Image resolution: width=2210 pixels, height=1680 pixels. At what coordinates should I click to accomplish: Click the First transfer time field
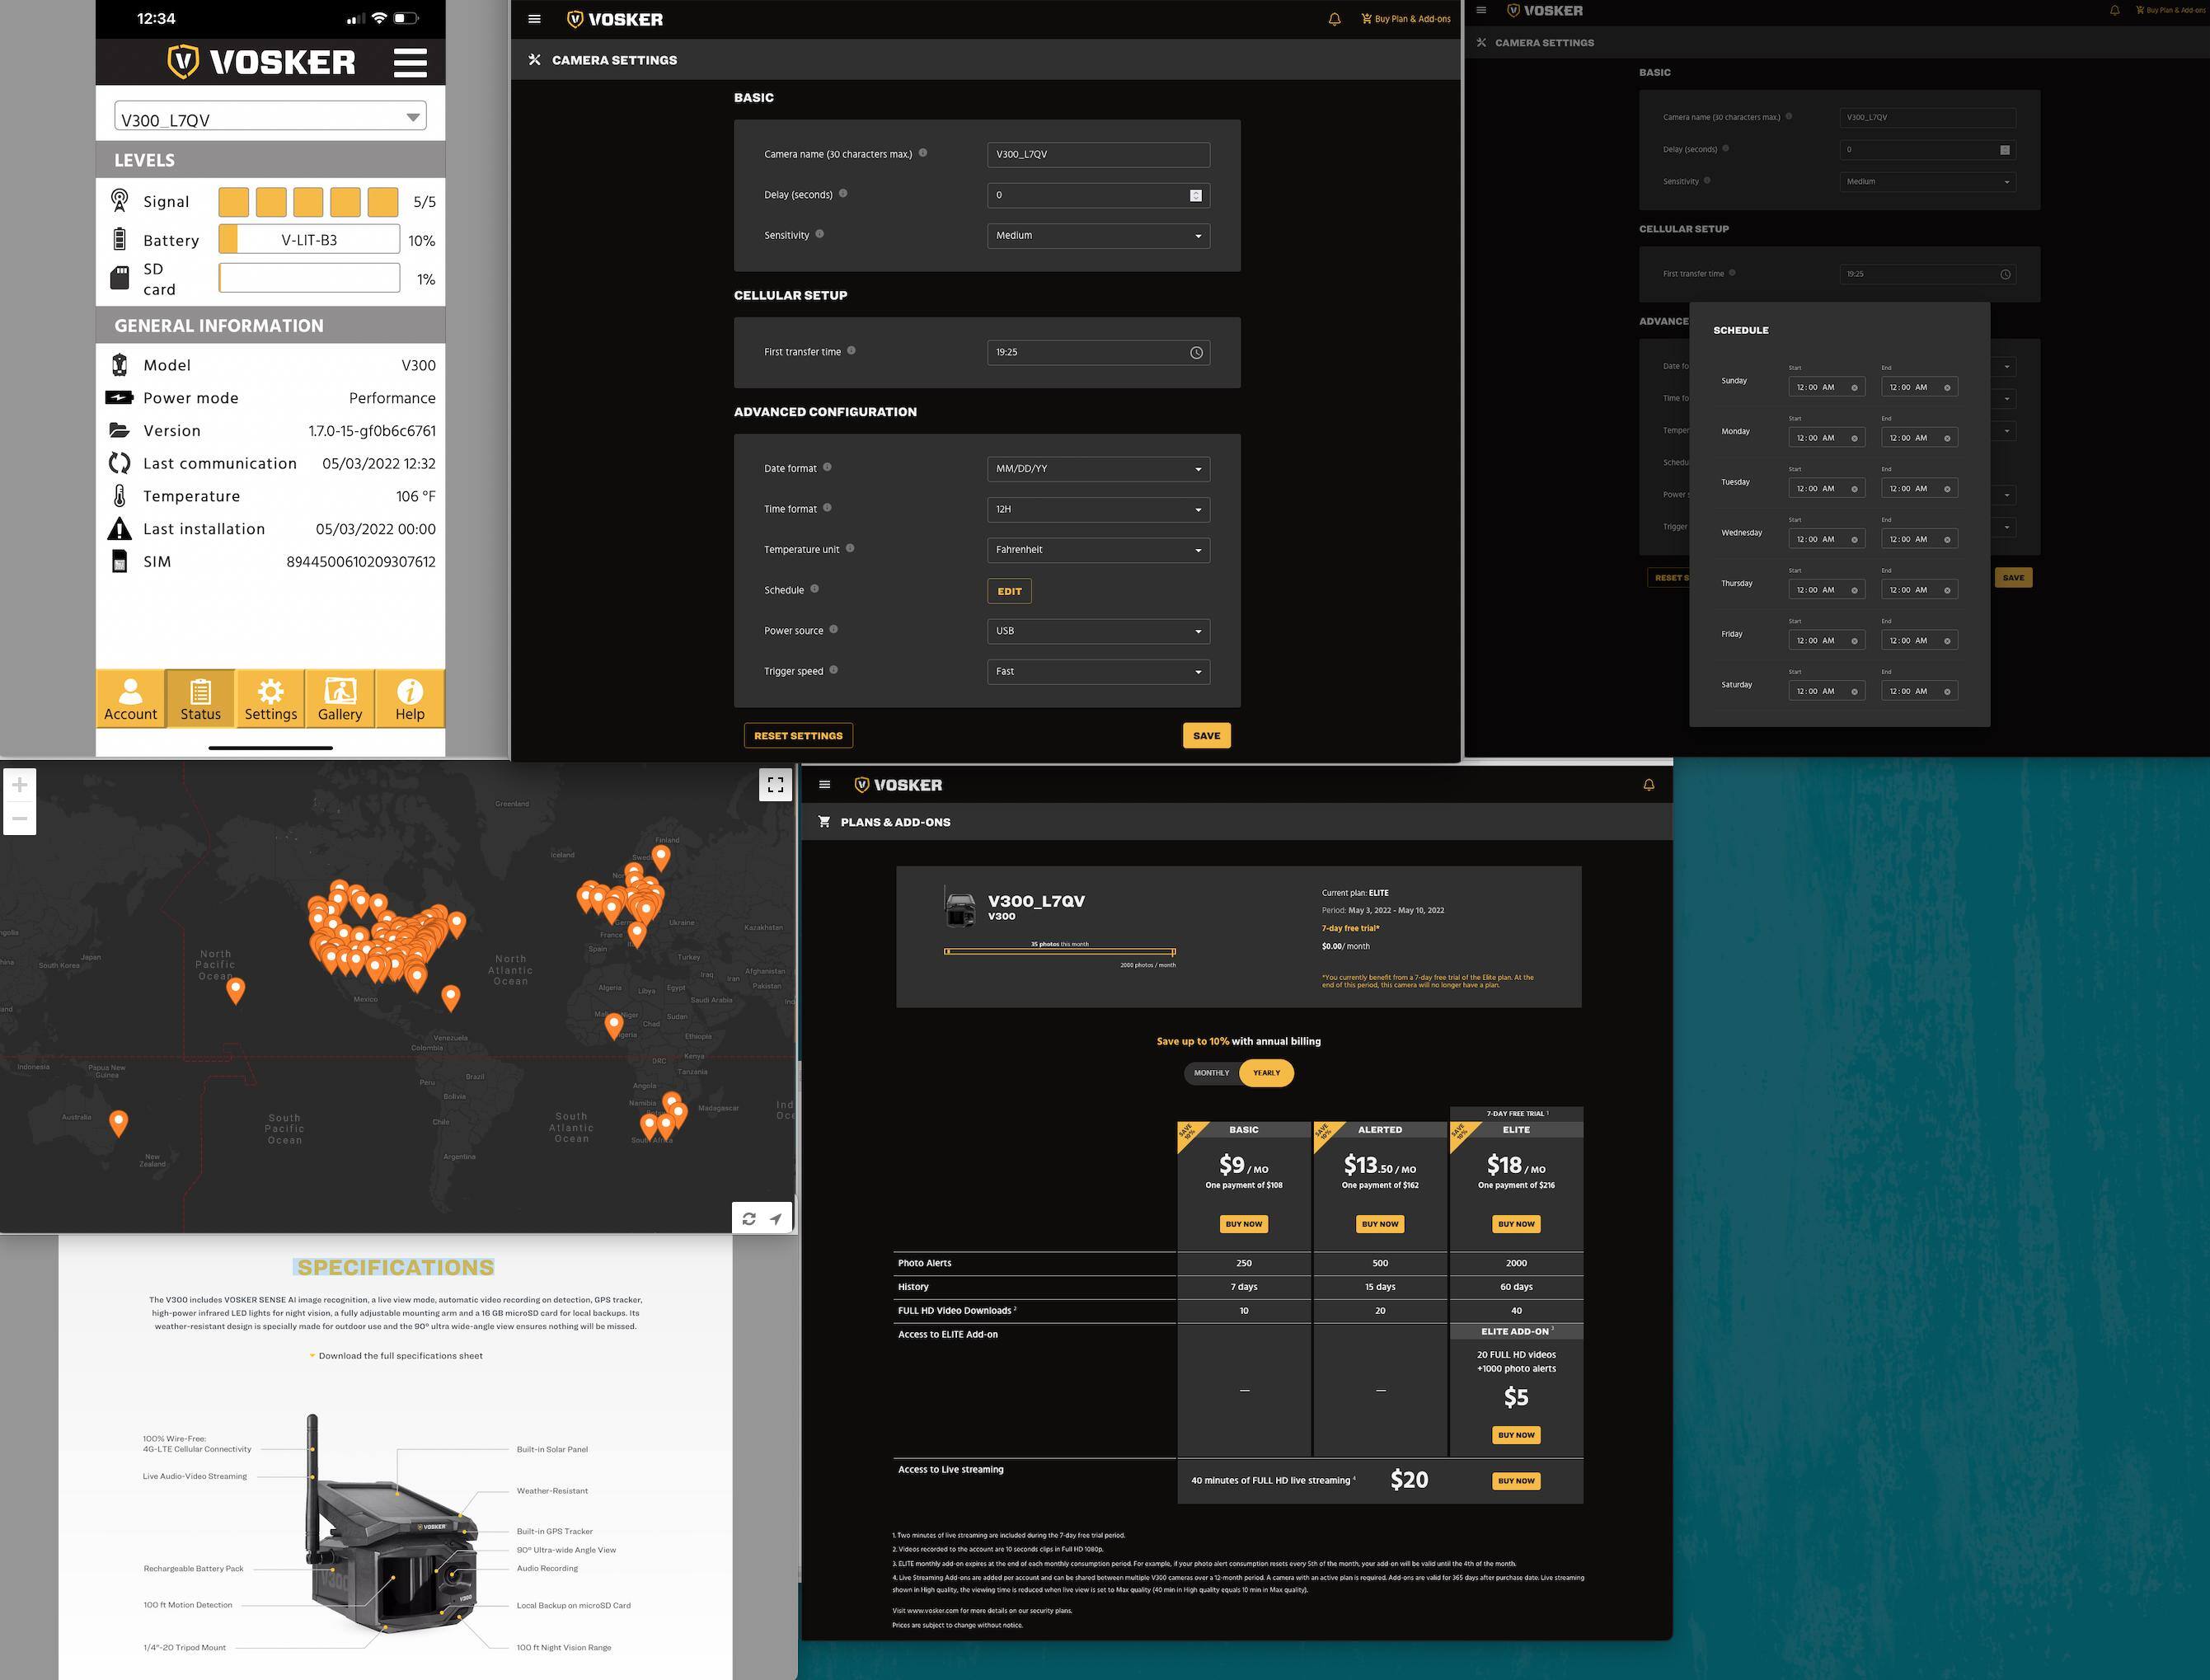[x=1097, y=352]
